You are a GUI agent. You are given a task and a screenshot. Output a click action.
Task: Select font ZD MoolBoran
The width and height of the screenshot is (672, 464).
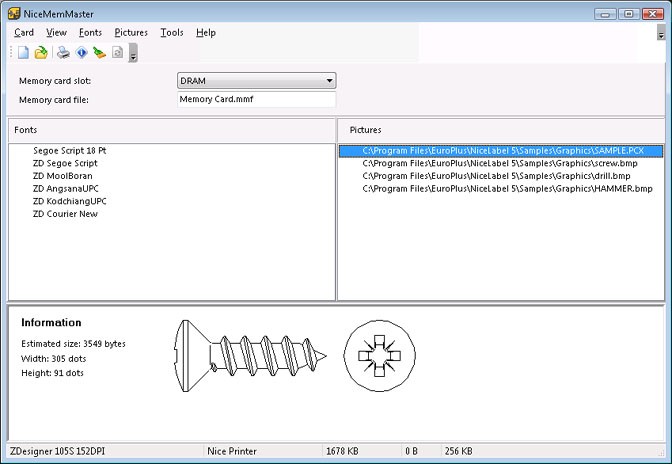click(x=63, y=176)
